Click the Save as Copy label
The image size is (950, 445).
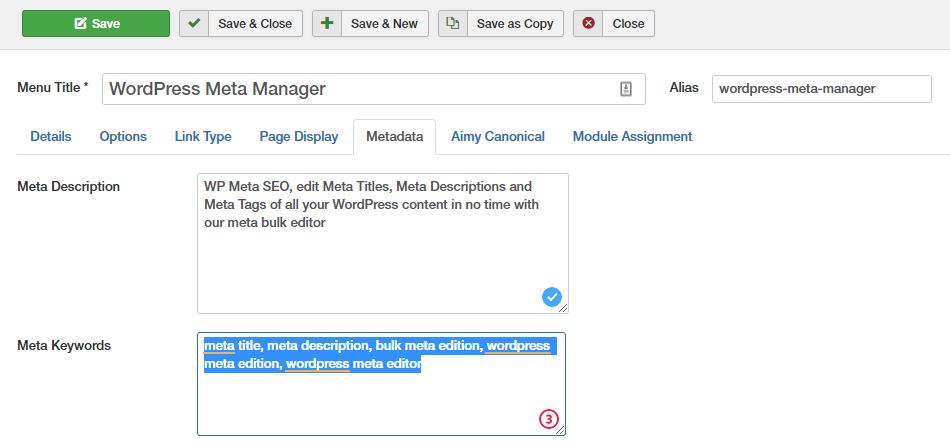[x=515, y=24]
